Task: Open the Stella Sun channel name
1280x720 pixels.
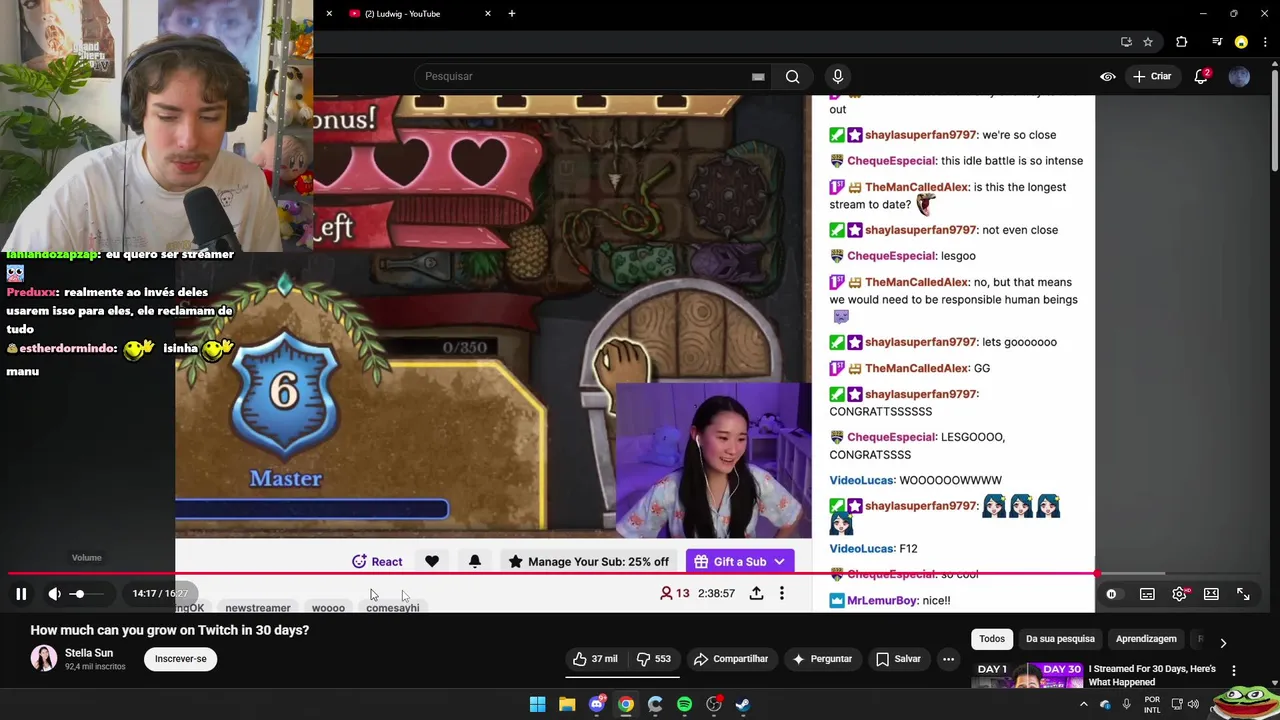Action: 89,653
